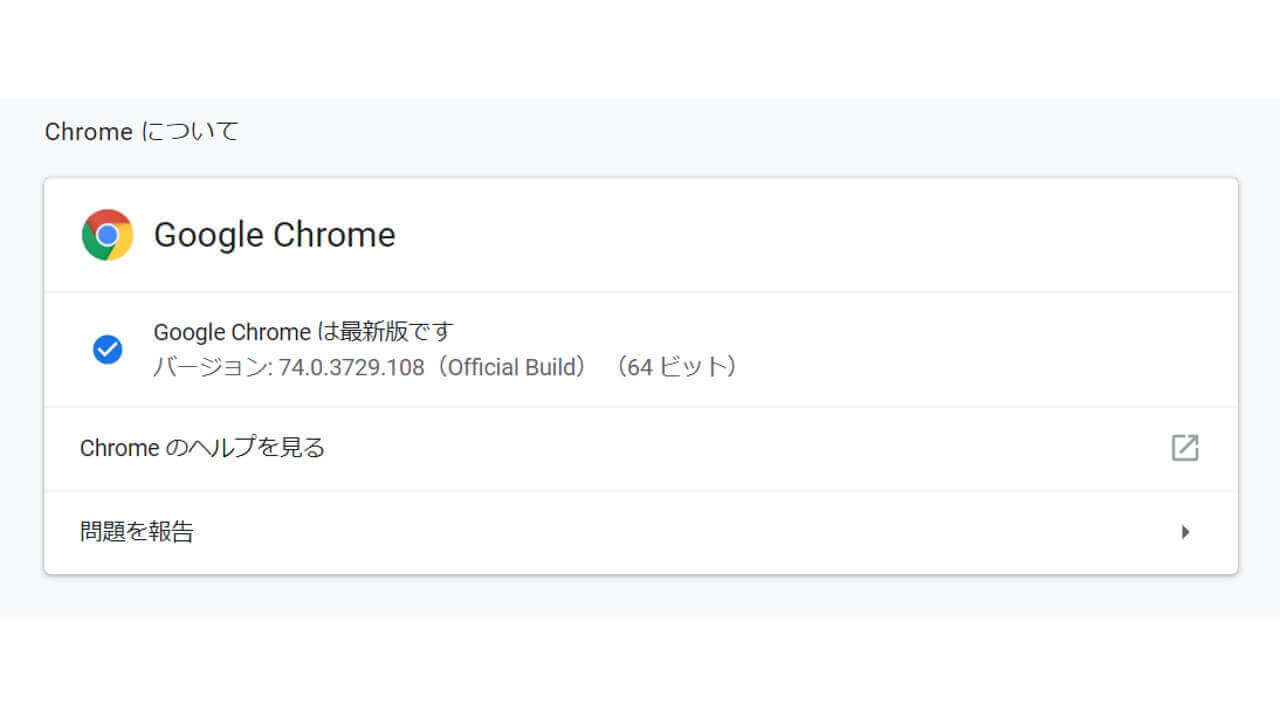Expand the 問題を報告 arrow
This screenshot has width=1280, height=720.
tap(1185, 532)
